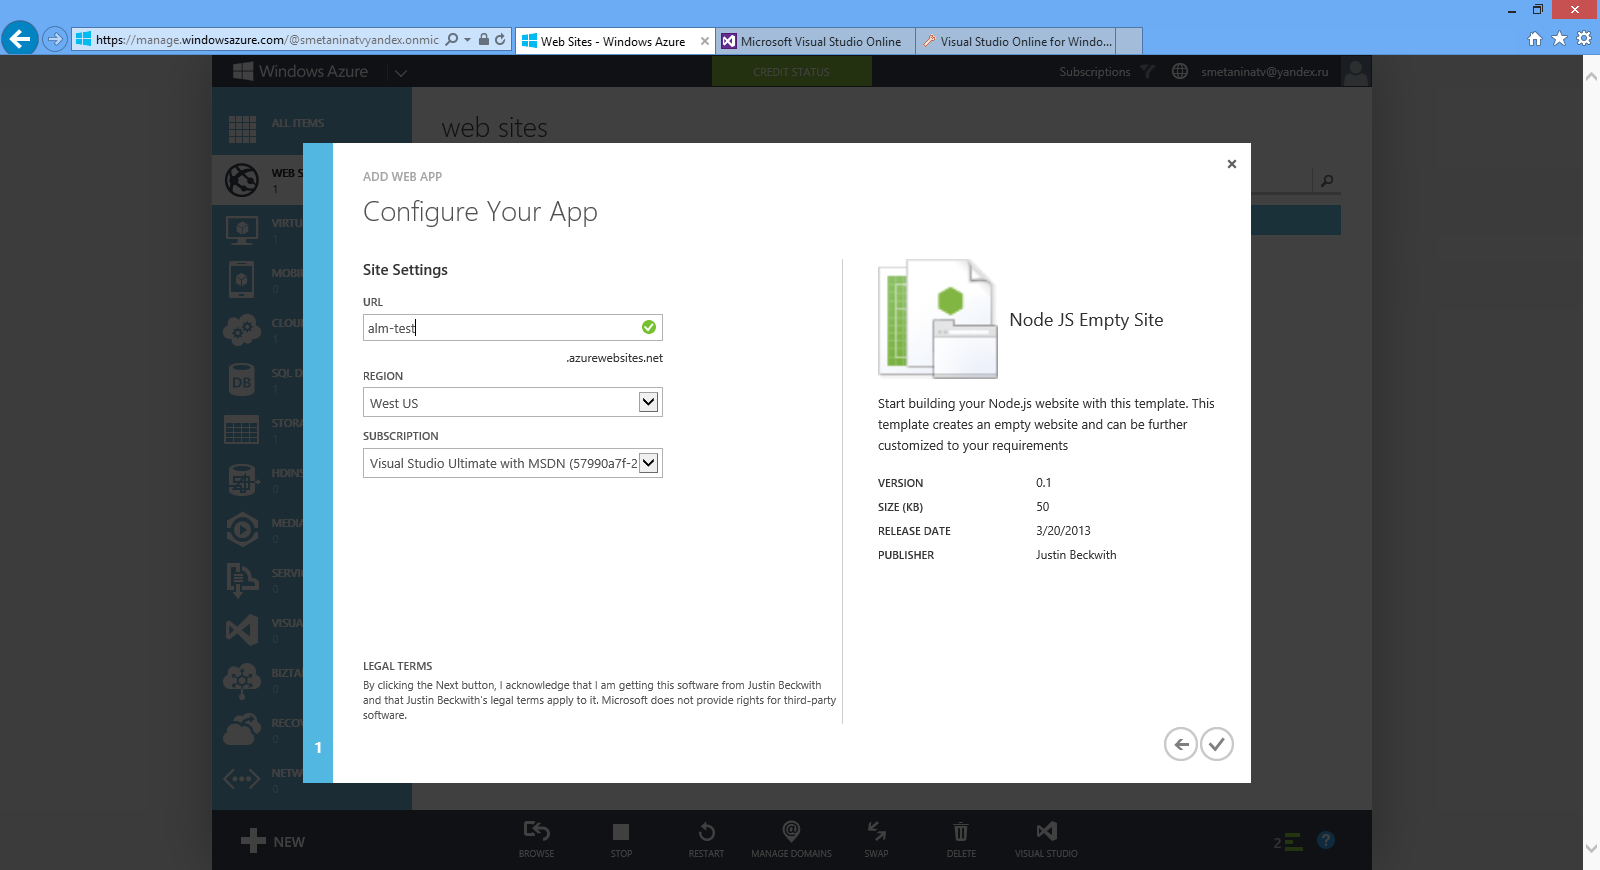The width and height of the screenshot is (1600, 870).
Task: Open the smetaninatv@yandex.ru account menu
Action: (1265, 72)
